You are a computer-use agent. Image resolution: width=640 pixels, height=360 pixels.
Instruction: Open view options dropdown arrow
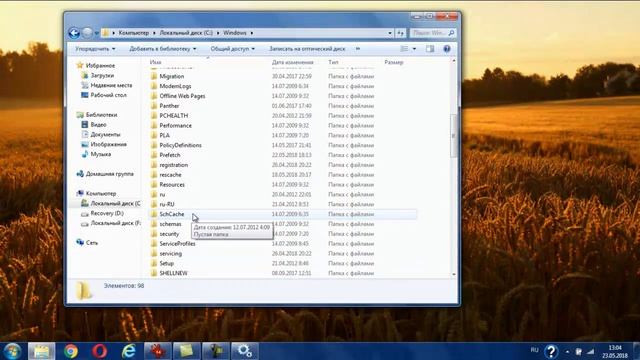pos(414,49)
